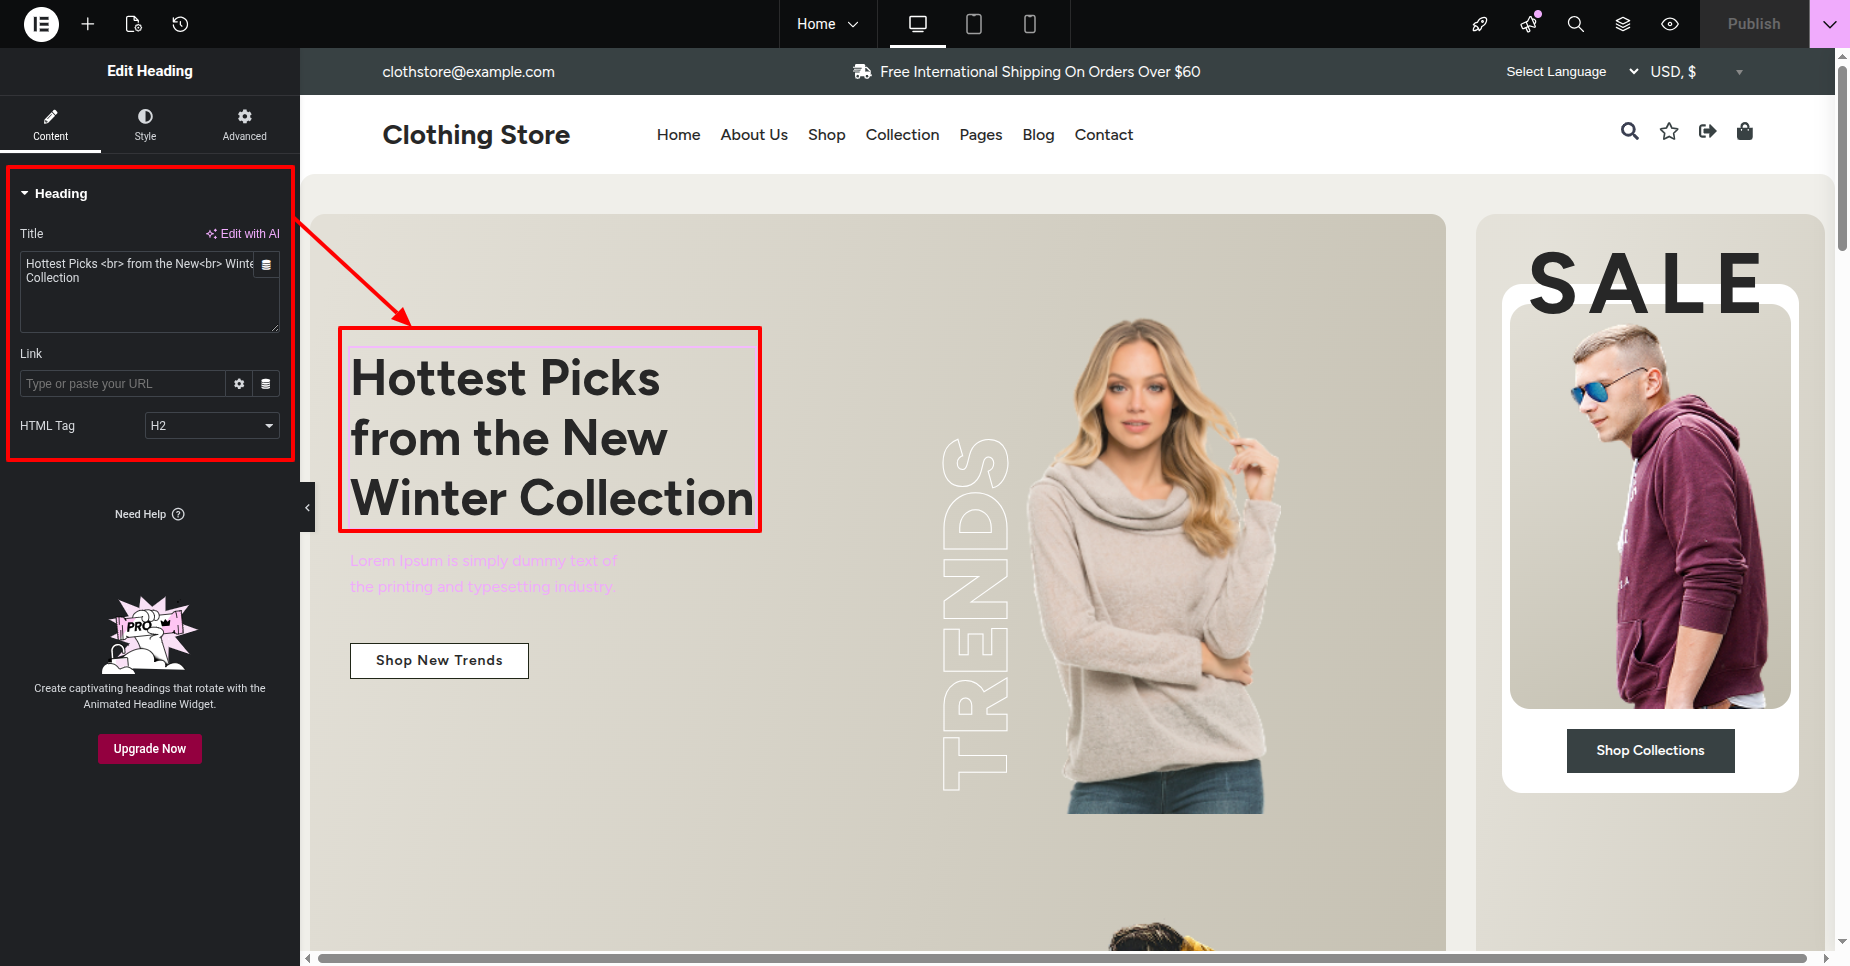Image resolution: width=1850 pixels, height=966 pixels.
Task: Switch to Mobile responsive view
Action: click(1029, 24)
